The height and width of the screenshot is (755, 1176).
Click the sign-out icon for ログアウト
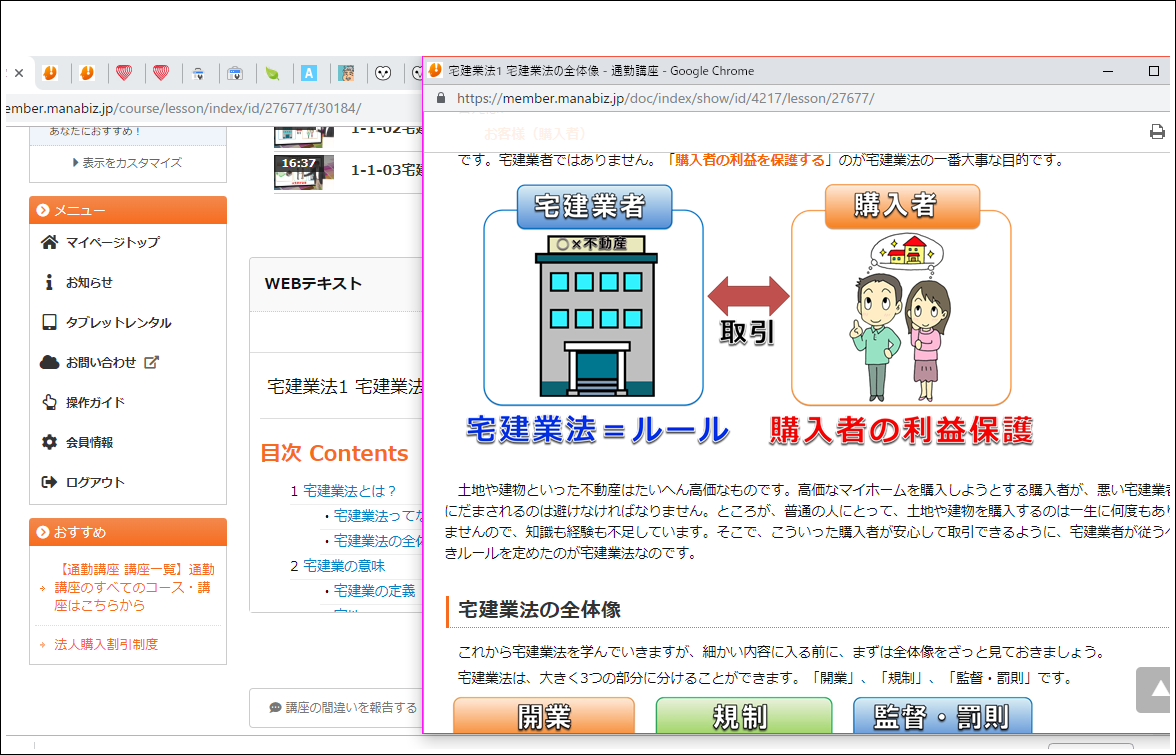pyautogui.click(x=49, y=482)
